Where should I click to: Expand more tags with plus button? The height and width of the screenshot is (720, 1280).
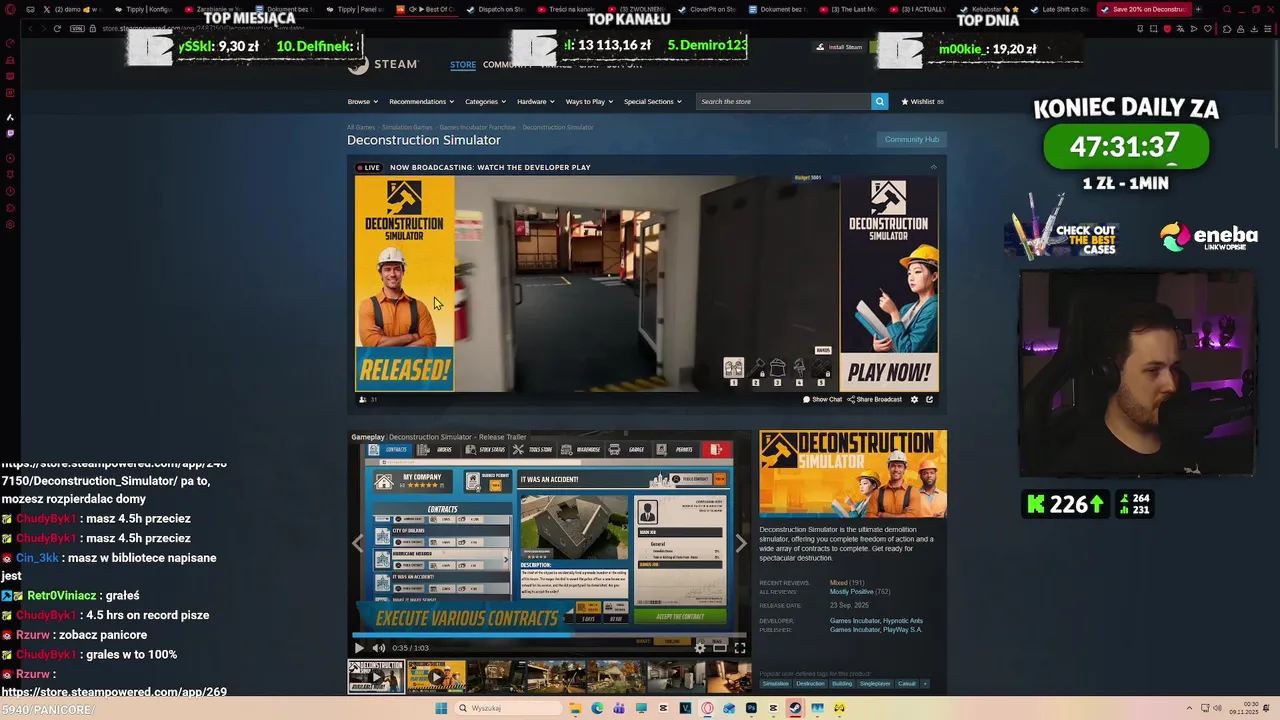click(x=925, y=684)
